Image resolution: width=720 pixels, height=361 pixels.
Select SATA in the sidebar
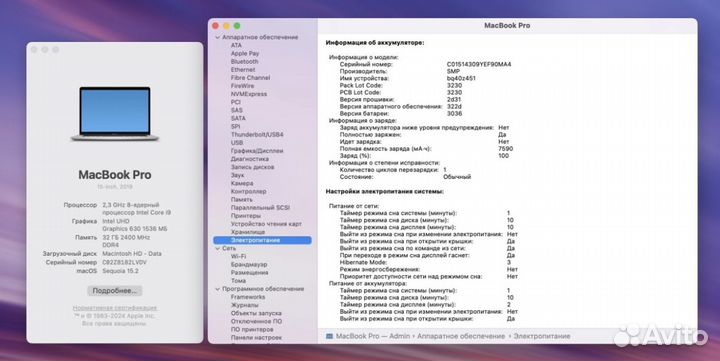pos(238,118)
